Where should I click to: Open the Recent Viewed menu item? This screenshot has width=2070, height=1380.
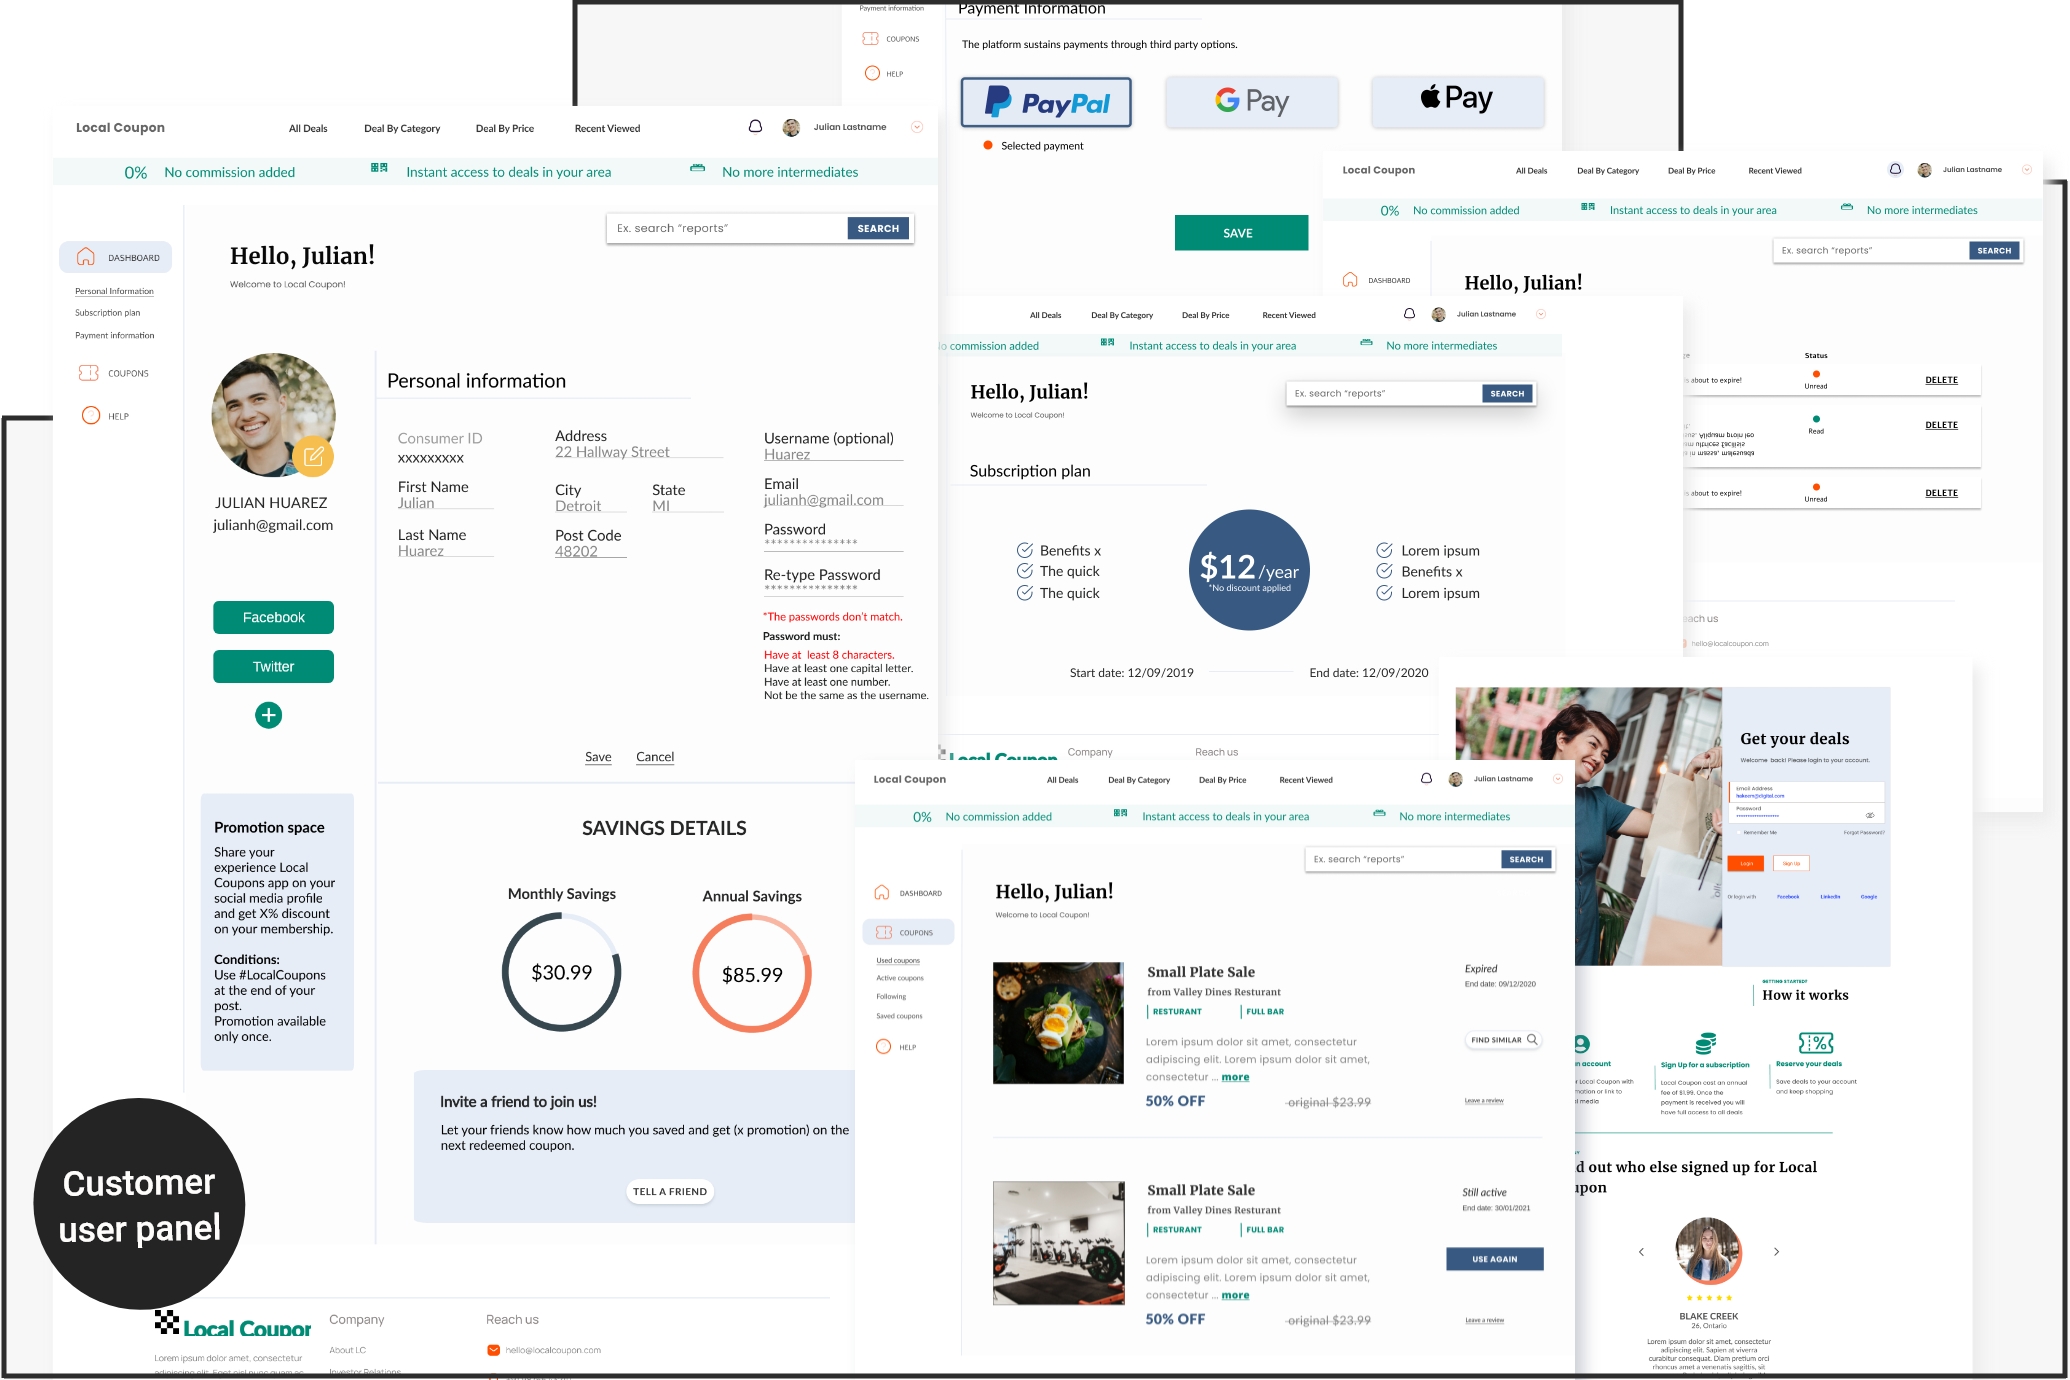[607, 128]
